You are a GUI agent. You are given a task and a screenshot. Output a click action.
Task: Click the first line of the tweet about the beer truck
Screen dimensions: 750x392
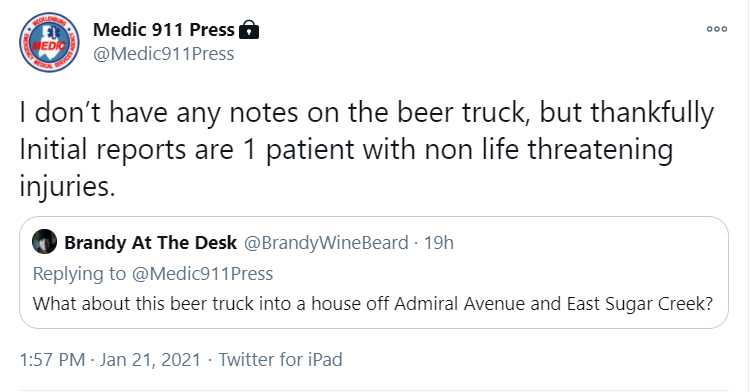click(x=367, y=113)
